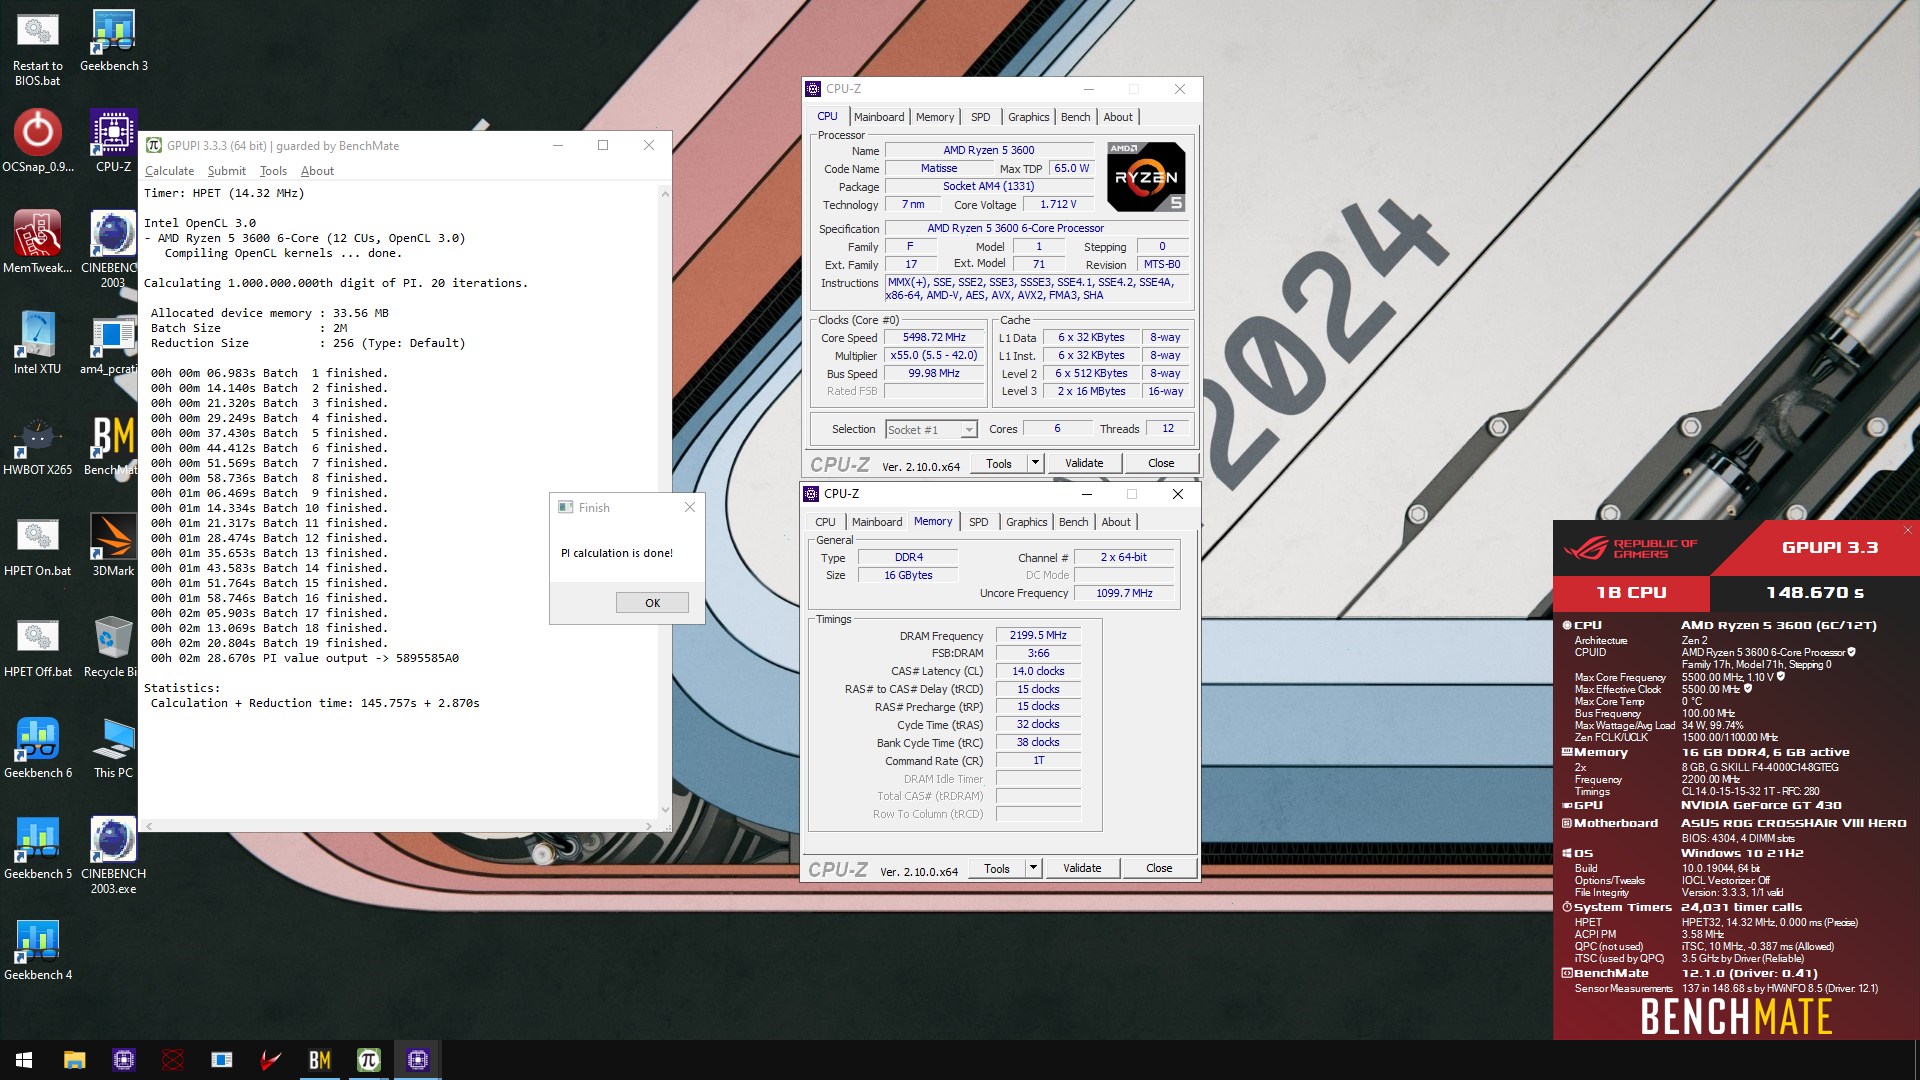
Task: Open BenchMate desktop shortcut
Action: click(x=113, y=444)
